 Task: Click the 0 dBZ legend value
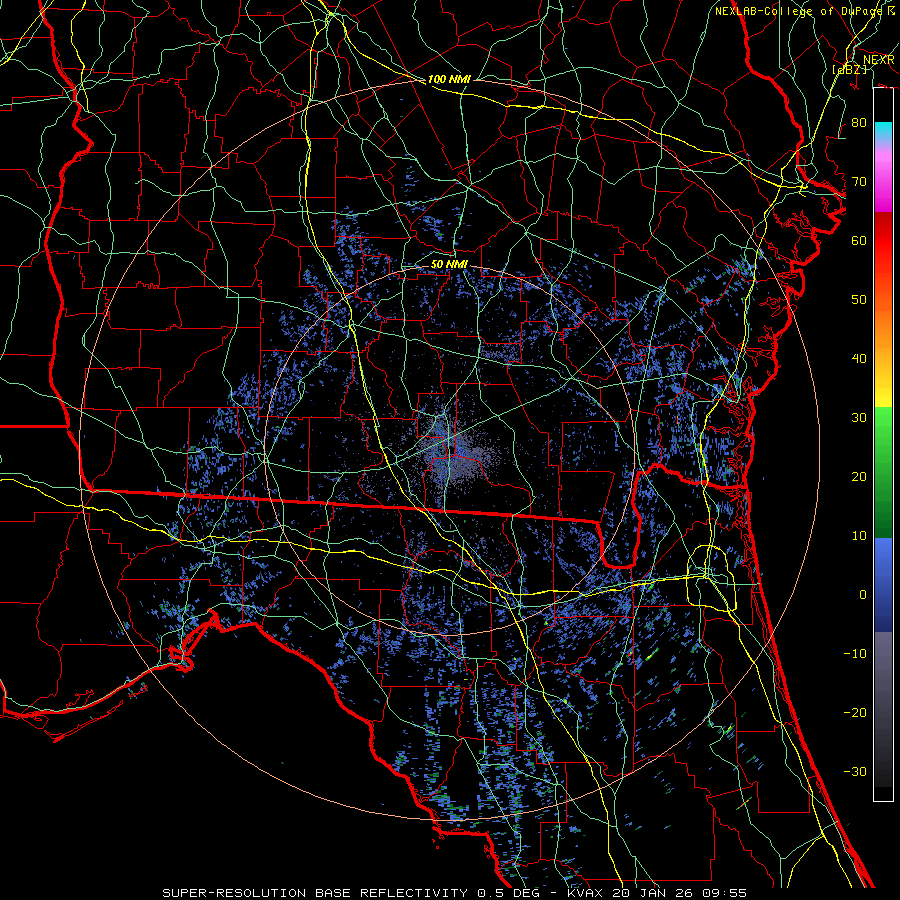pyautogui.click(x=863, y=595)
